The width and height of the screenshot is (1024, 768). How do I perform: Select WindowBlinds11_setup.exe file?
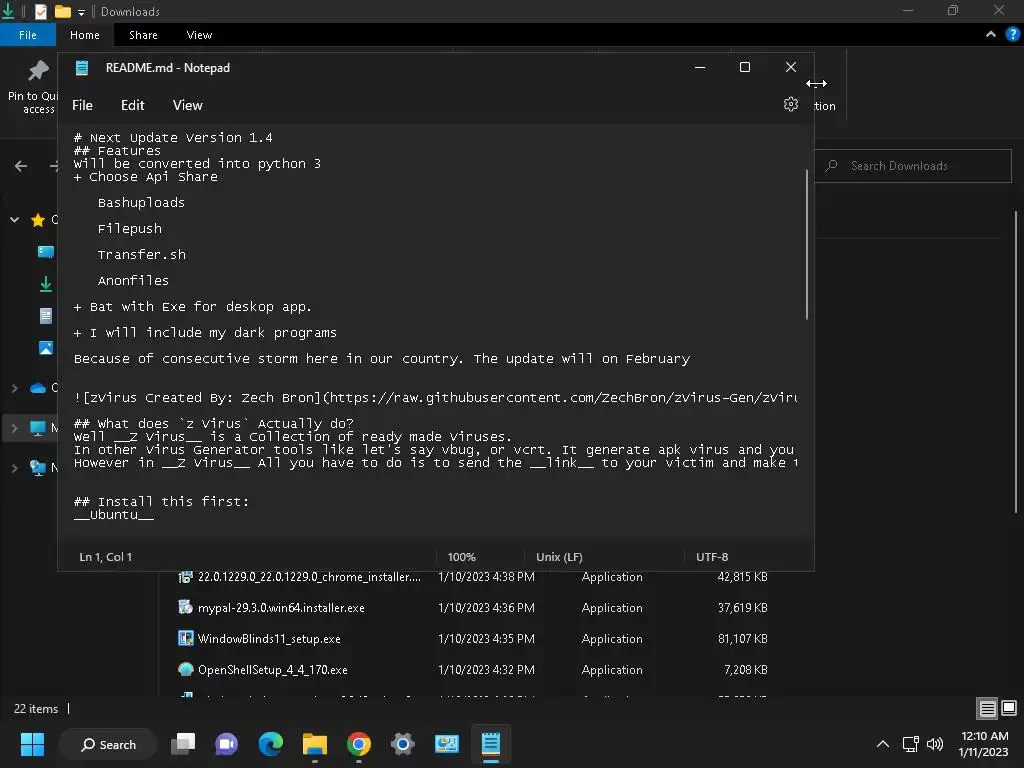click(269, 639)
